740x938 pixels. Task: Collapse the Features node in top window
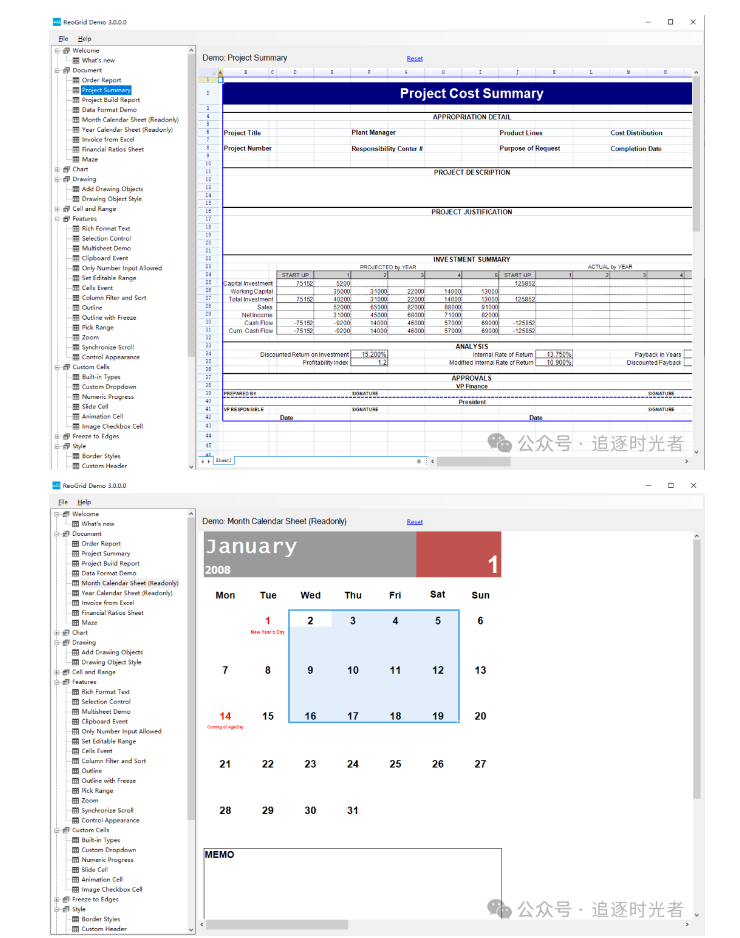click(x=58, y=218)
